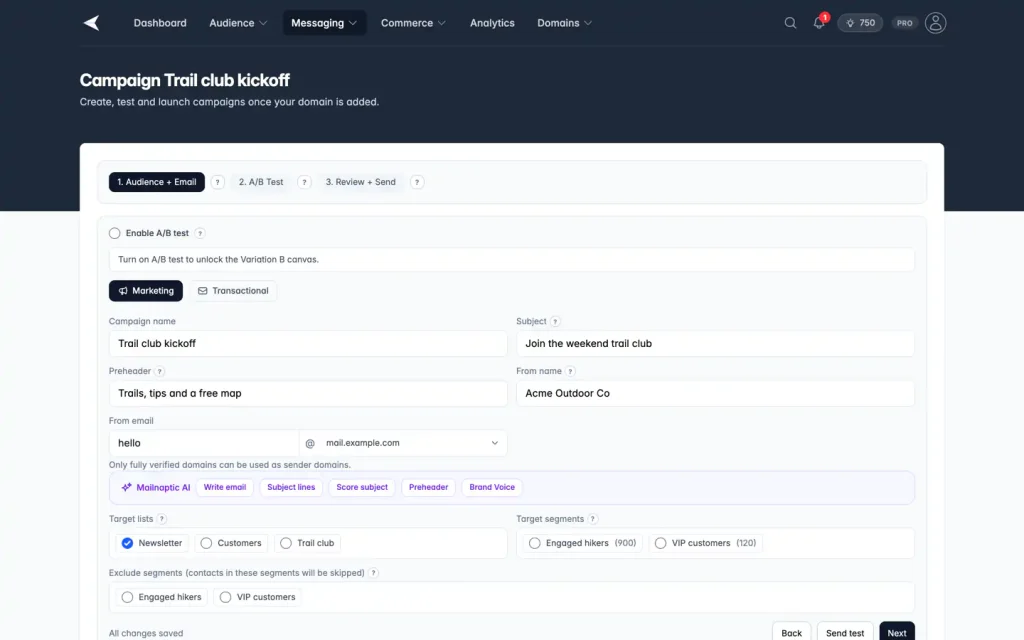The width and height of the screenshot is (1024, 640).
Task: Click help icon beside Enable A/B test
Action: [200, 233]
